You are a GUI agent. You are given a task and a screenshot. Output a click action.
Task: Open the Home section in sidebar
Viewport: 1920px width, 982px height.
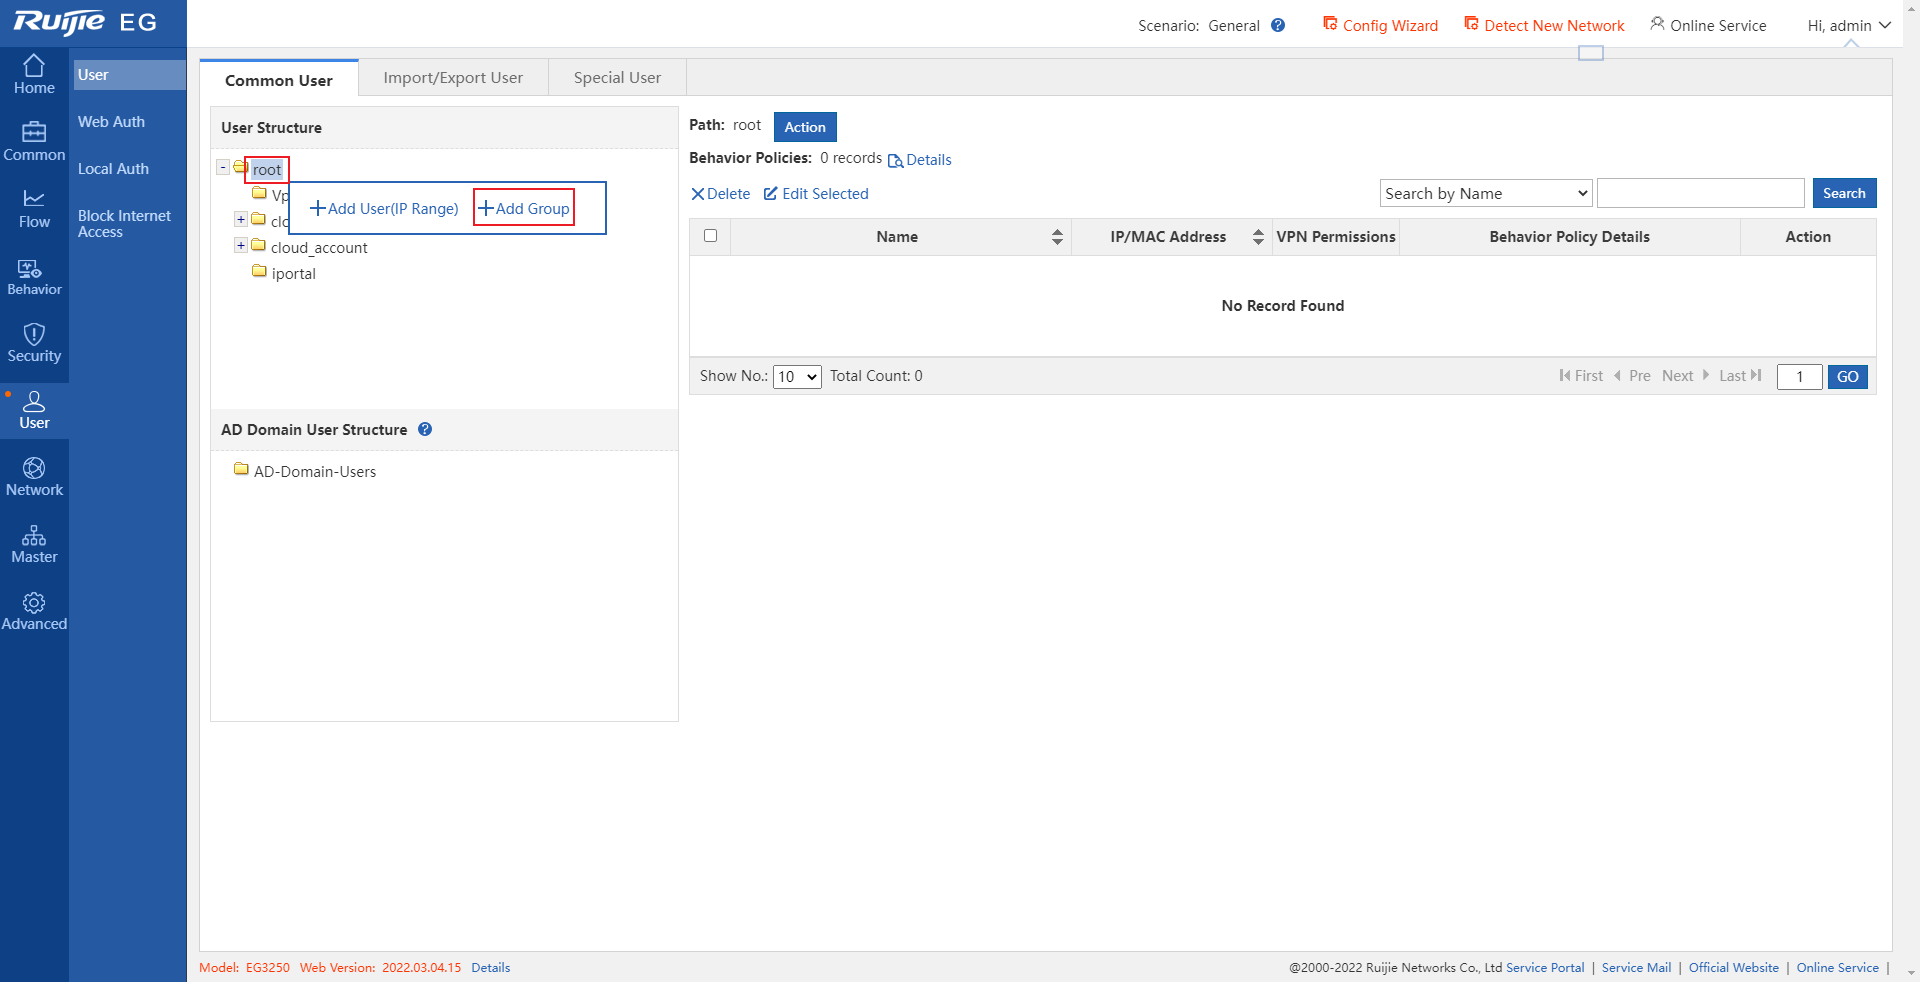(34, 75)
